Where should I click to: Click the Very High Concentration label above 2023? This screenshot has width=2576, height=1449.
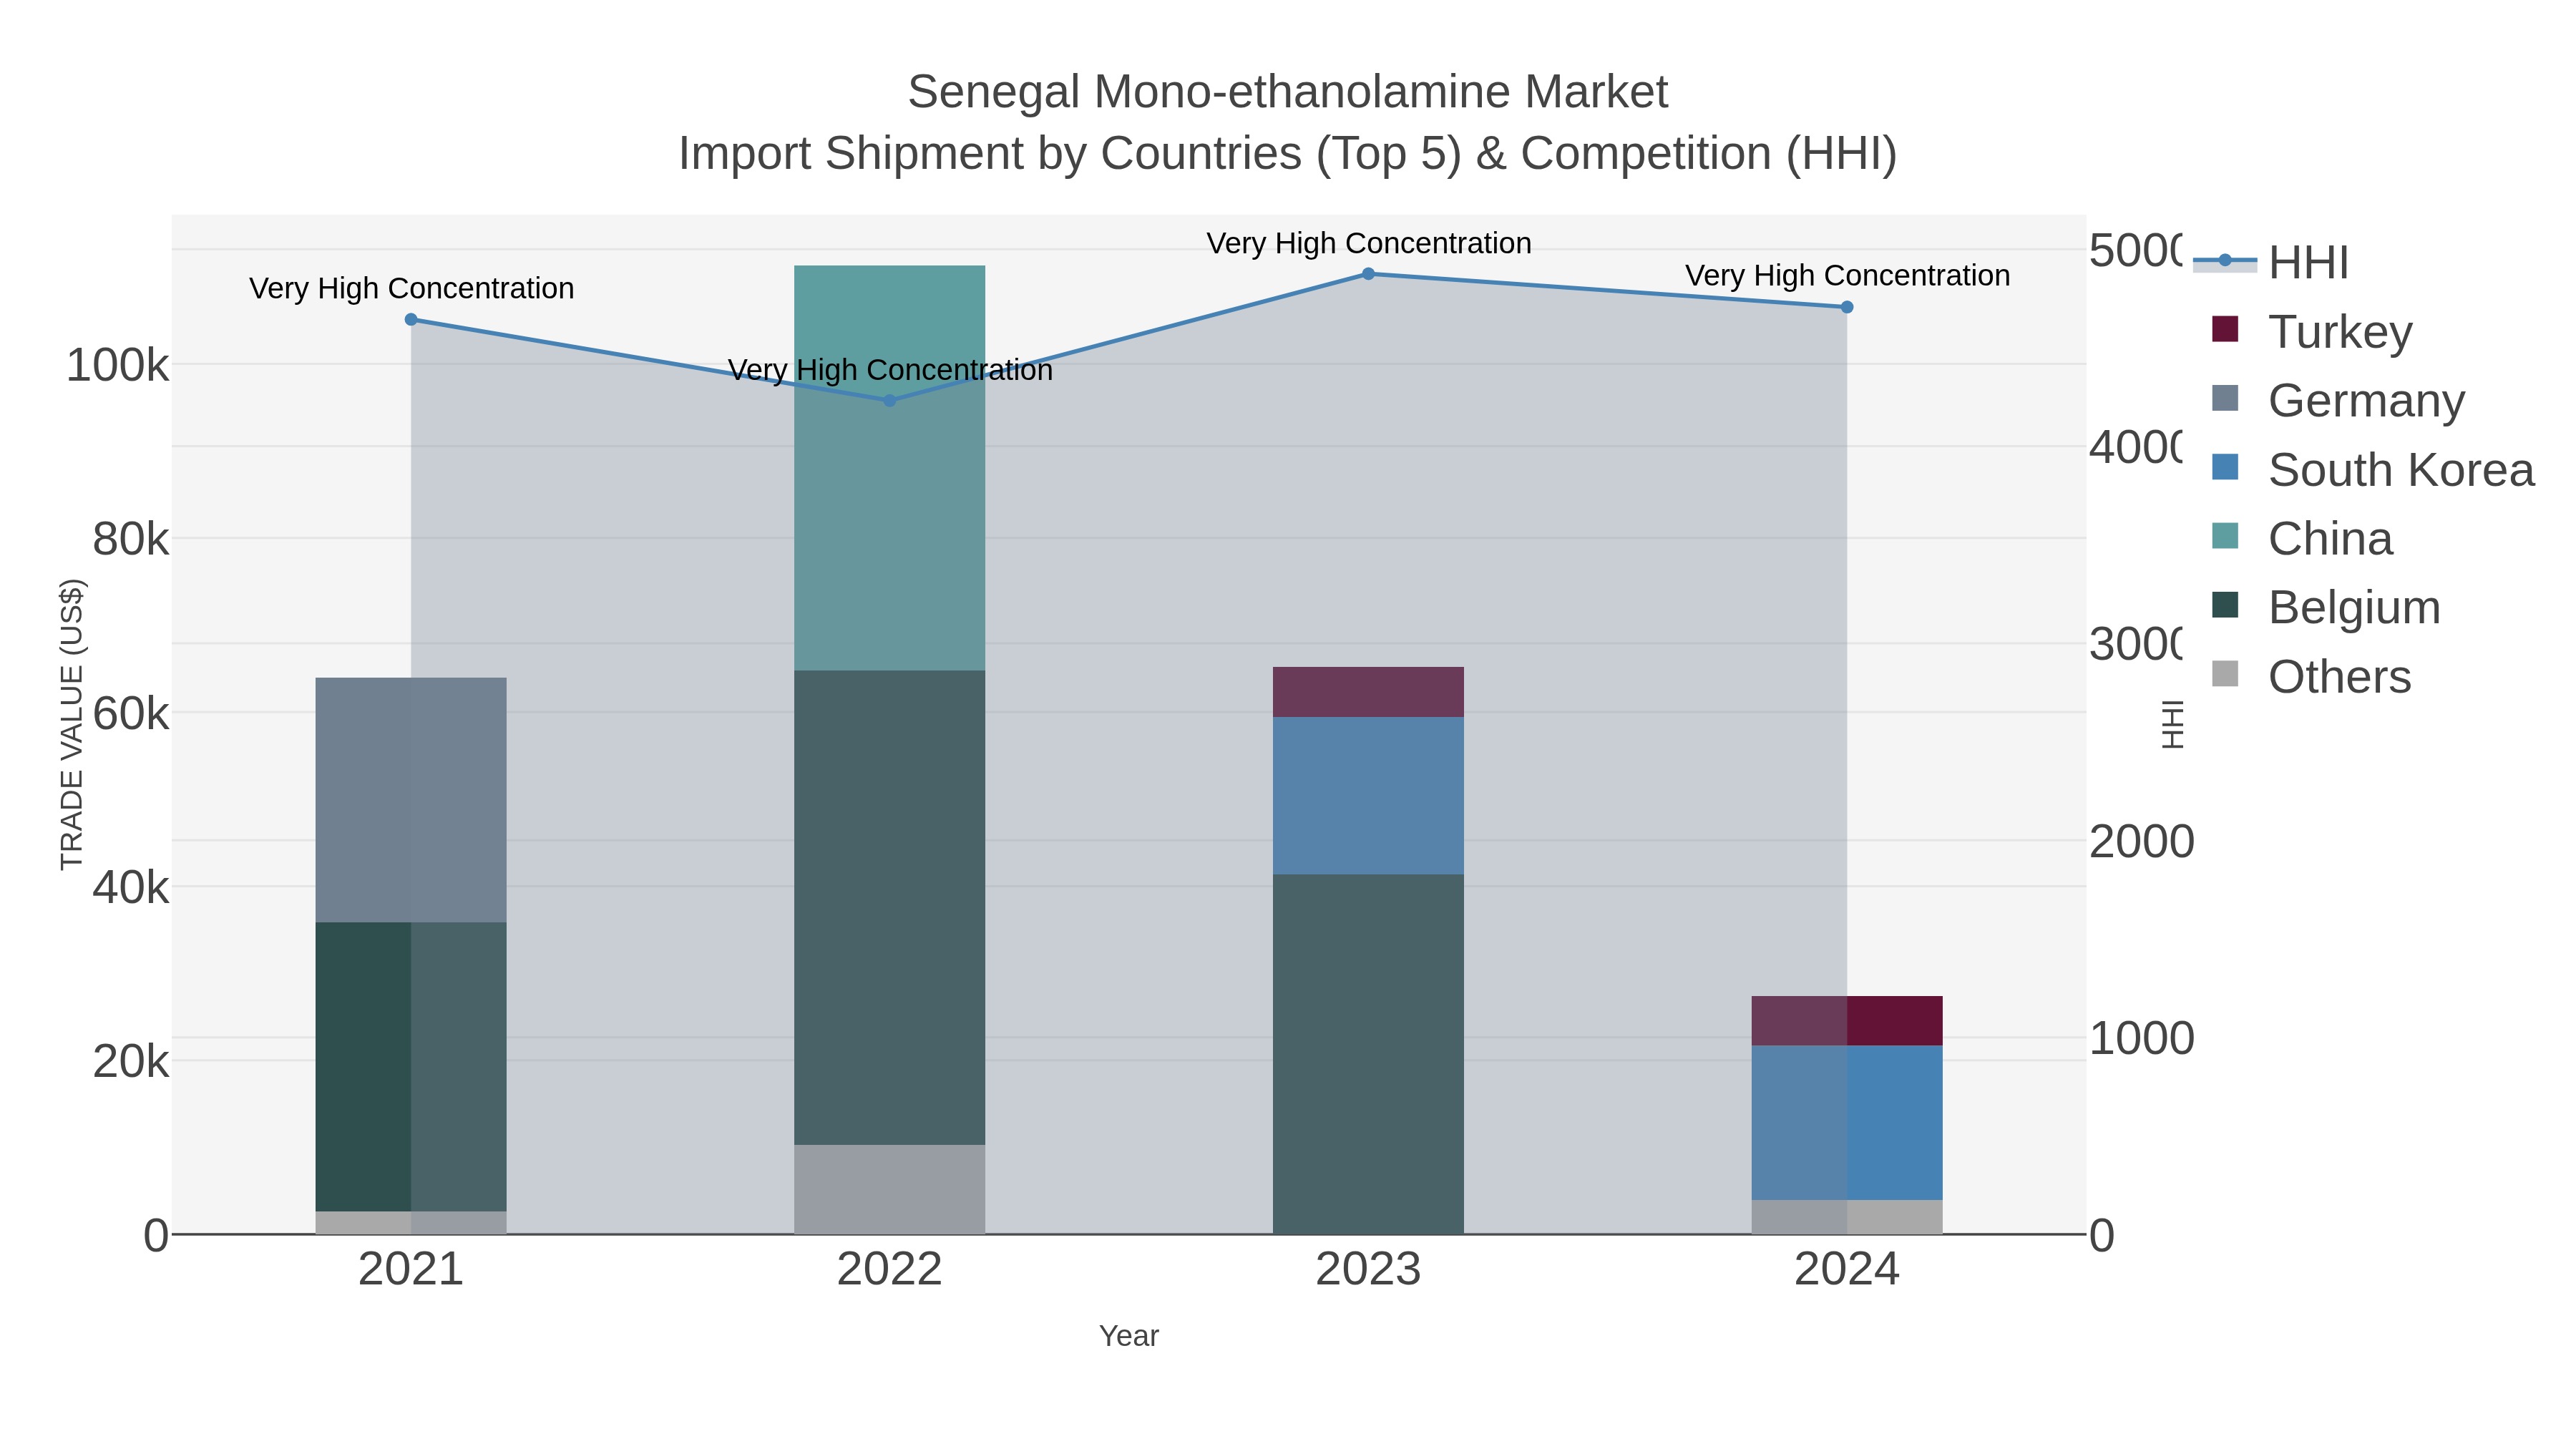[x=1369, y=243]
